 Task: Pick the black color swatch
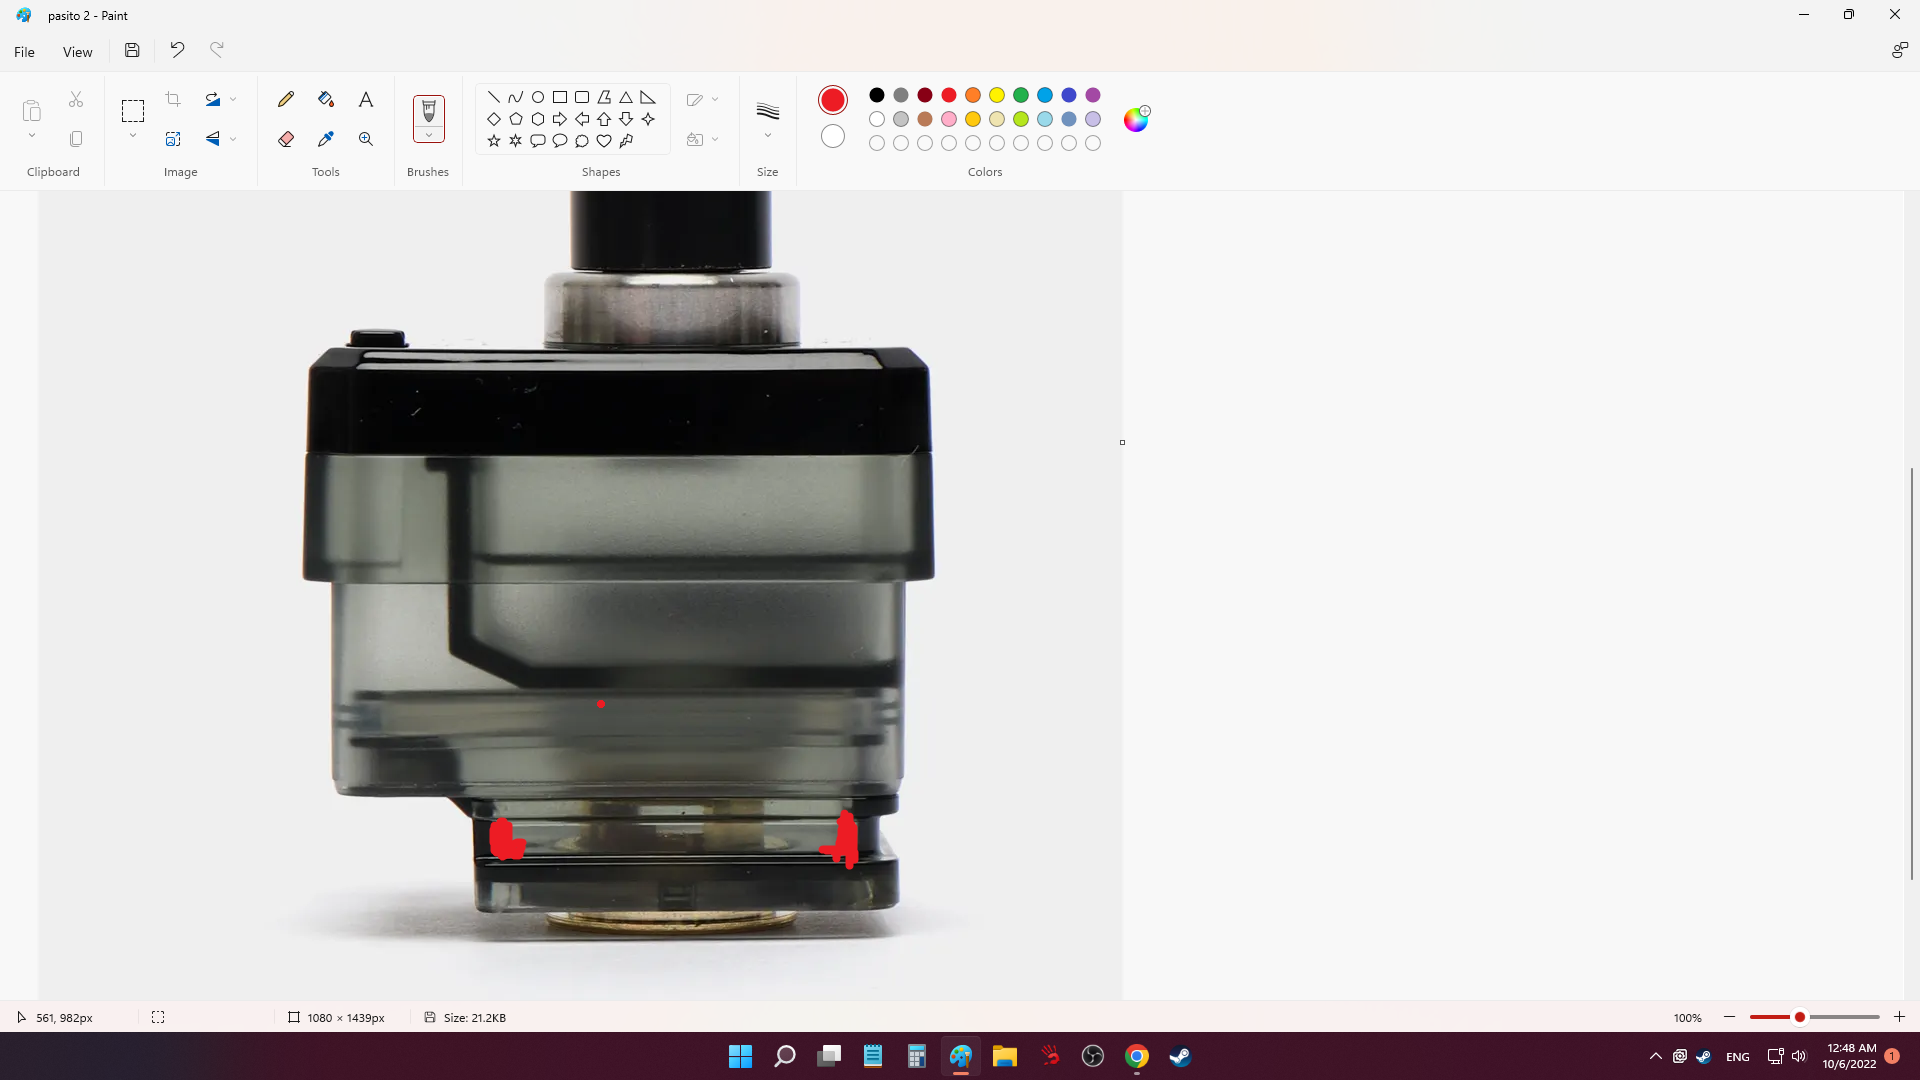pos(877,95)
